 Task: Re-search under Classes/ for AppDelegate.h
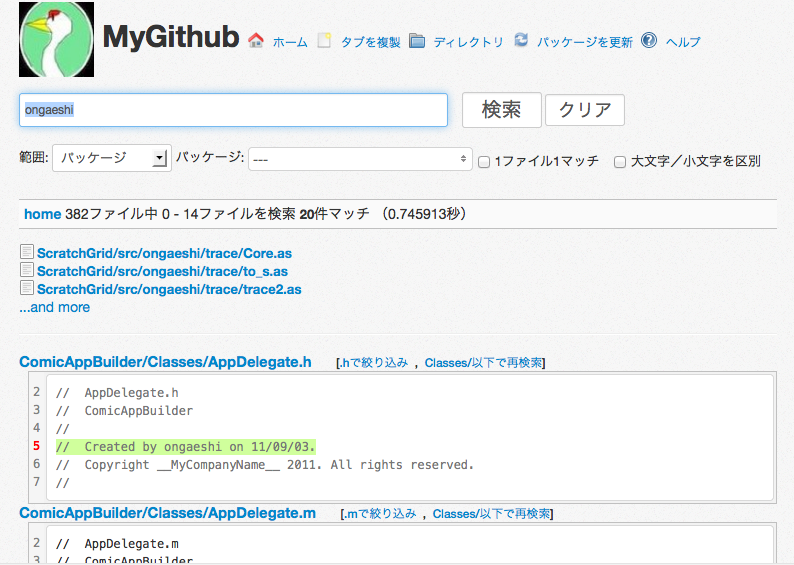tap(483, 363)
